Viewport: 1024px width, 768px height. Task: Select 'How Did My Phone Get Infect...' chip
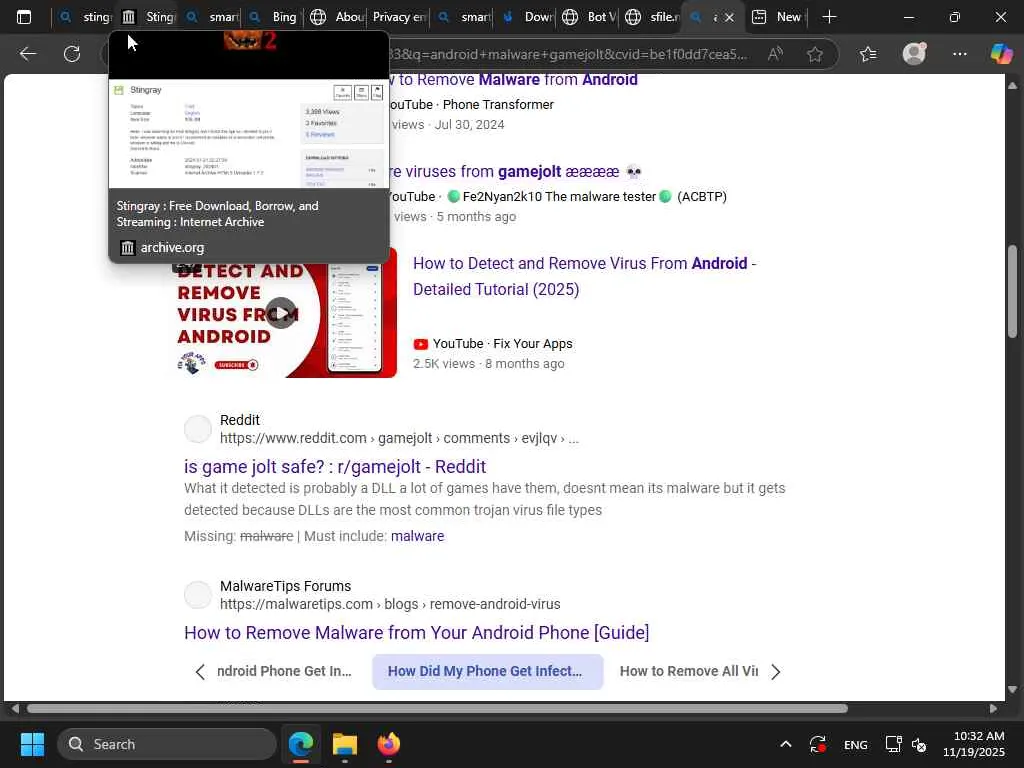[487, 671]
